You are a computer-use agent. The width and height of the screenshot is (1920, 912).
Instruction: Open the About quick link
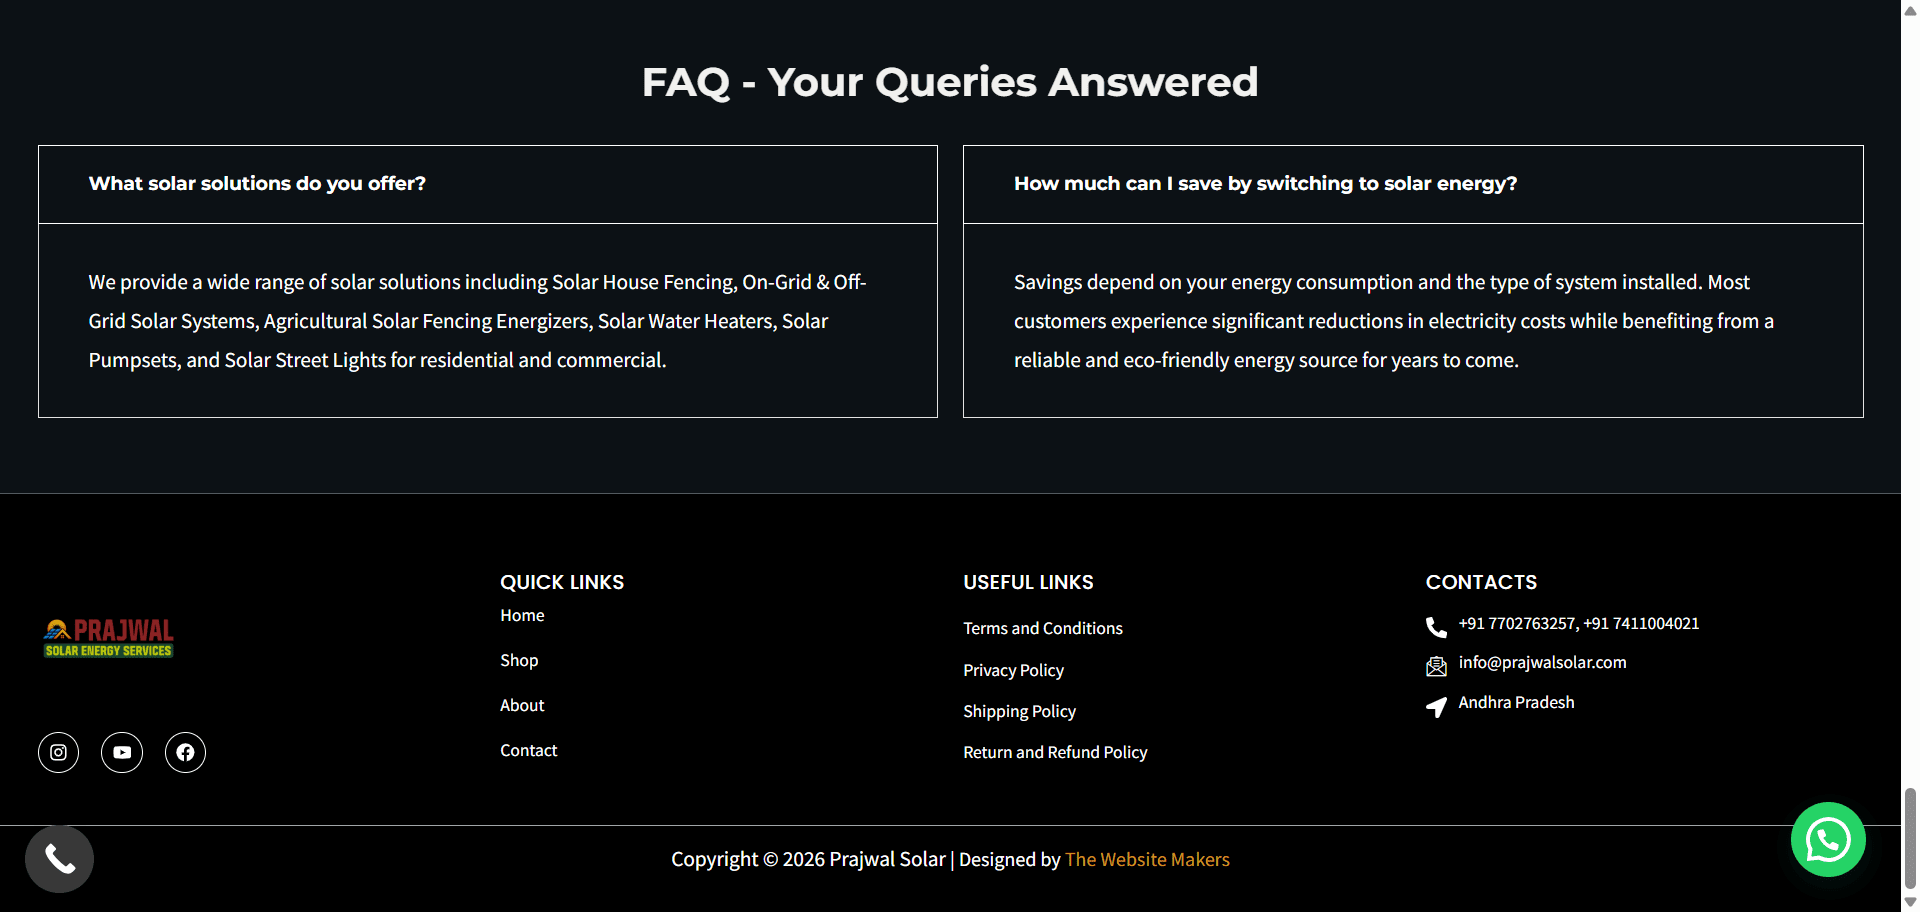point(522,705)
